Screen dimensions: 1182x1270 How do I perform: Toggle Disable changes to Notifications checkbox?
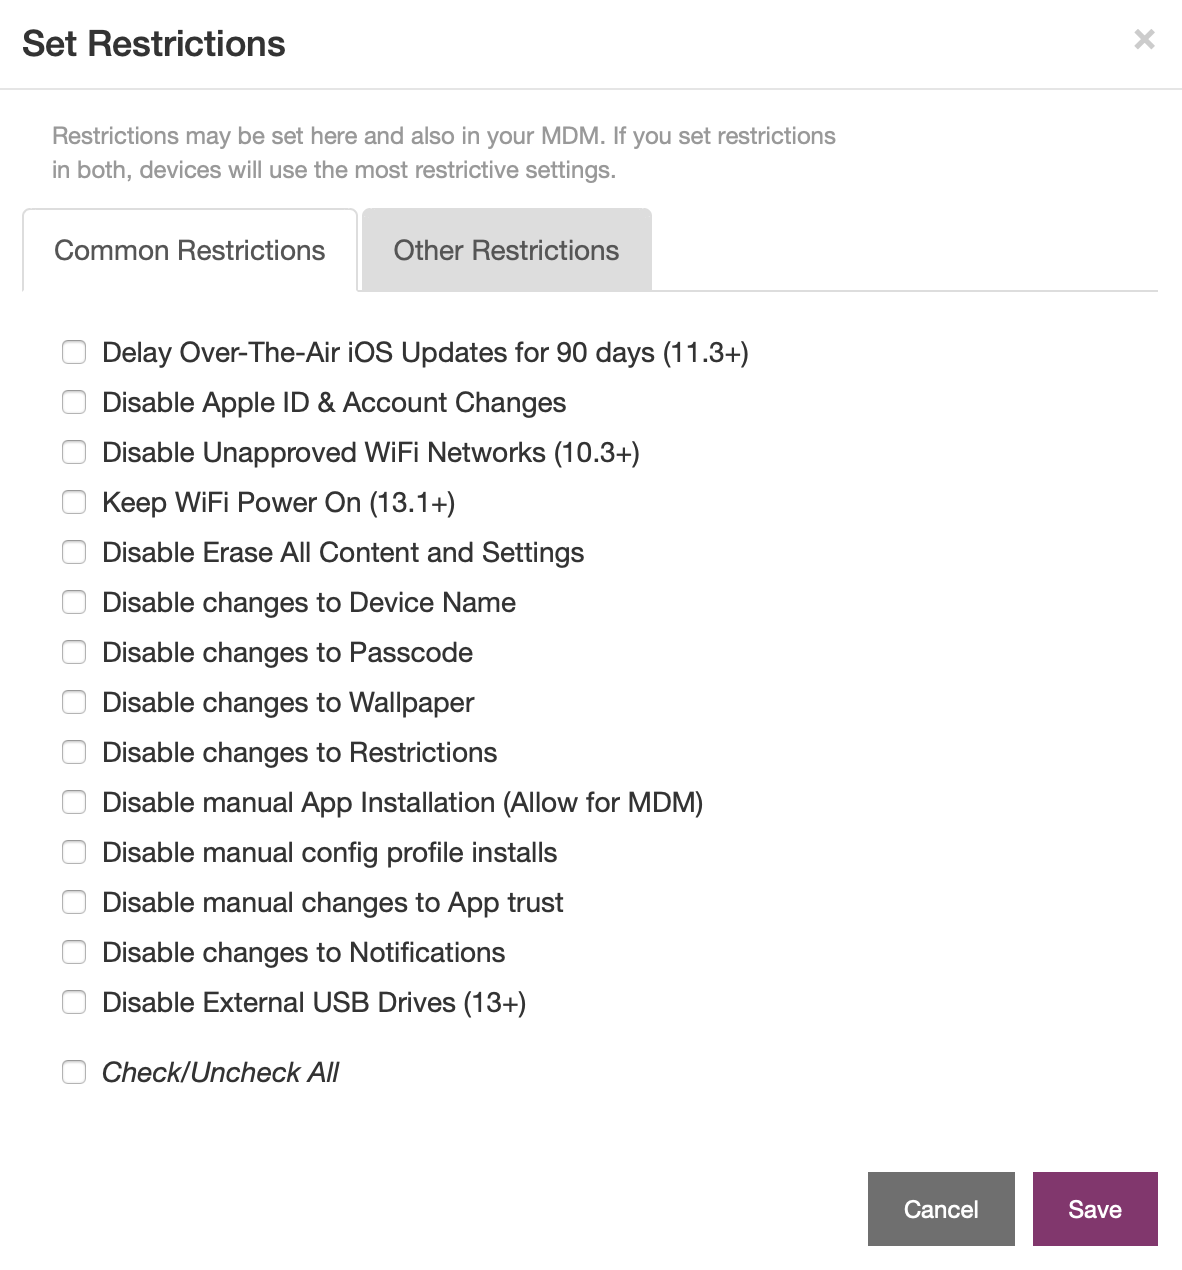(x=74, y=952)
